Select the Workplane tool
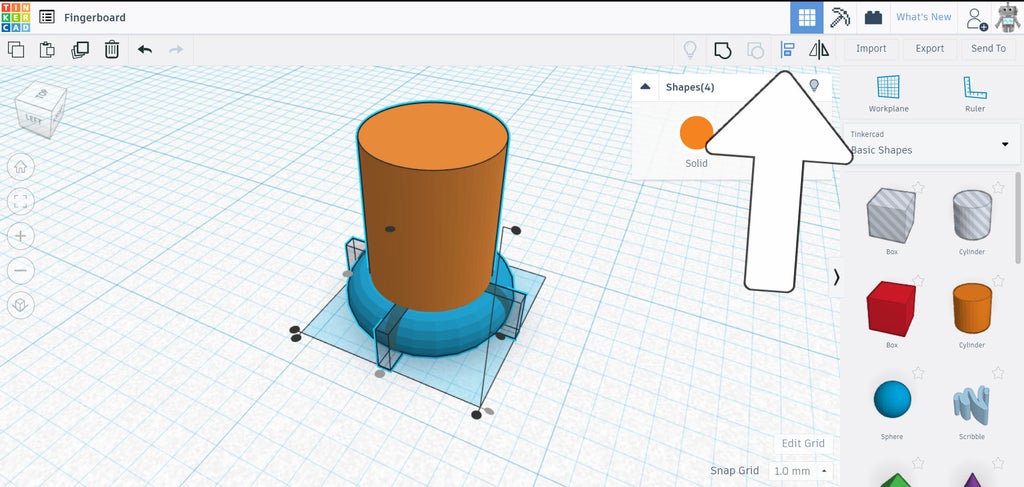The width and height of the screenshot is (1024, 487). pos(888,93)
